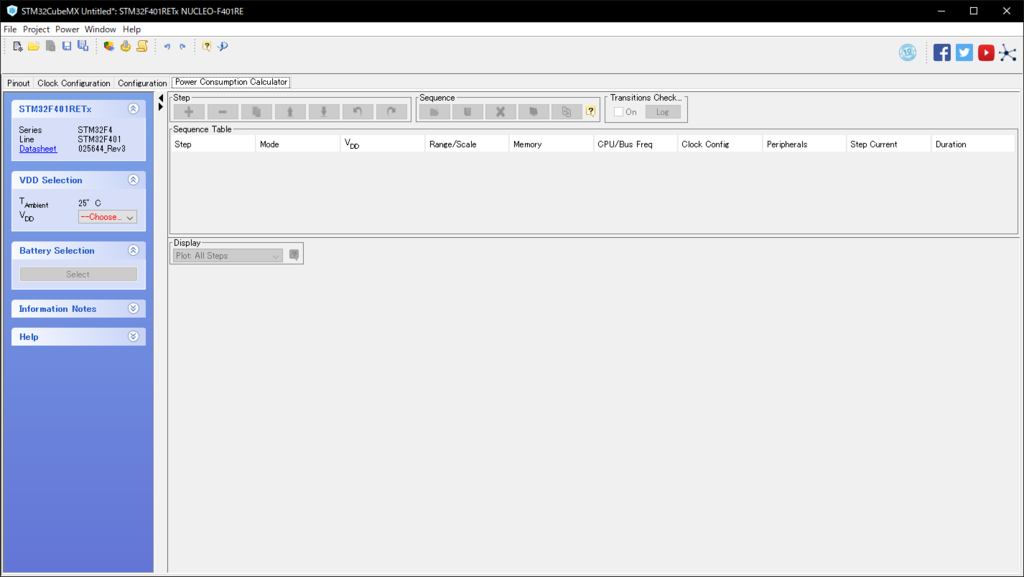The width and height of the screenshot is (1024, 577).
Task: Collapse left pane with the left-pointing arrow
Action: pos(161,98)
